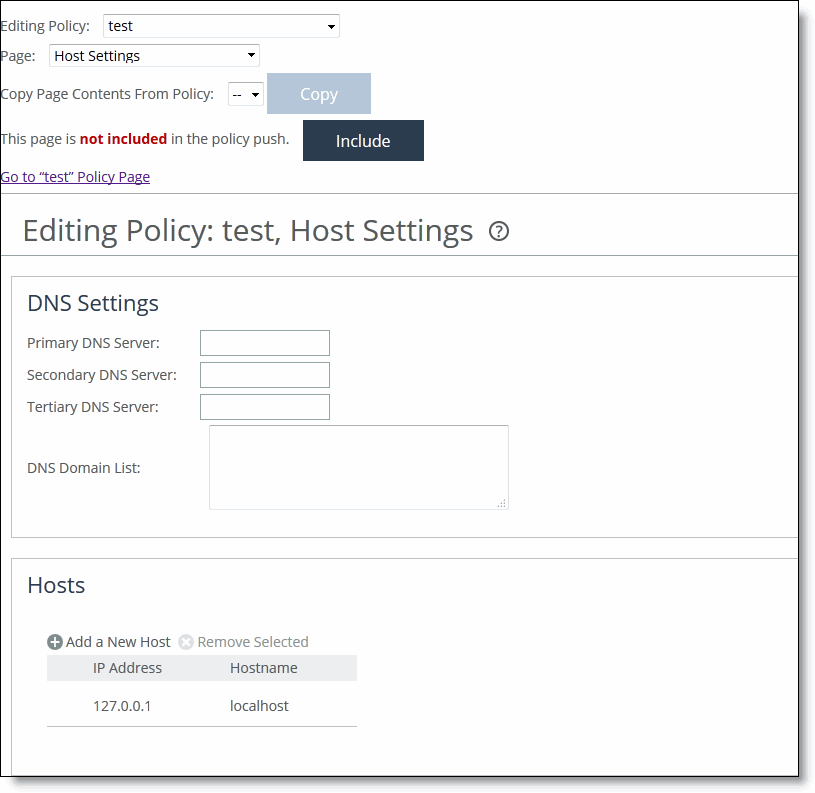This screenshot has height=793, width=815.
Task: Expand the Copy Page Contents From Policy dropdown
Action: coord(246,95)
